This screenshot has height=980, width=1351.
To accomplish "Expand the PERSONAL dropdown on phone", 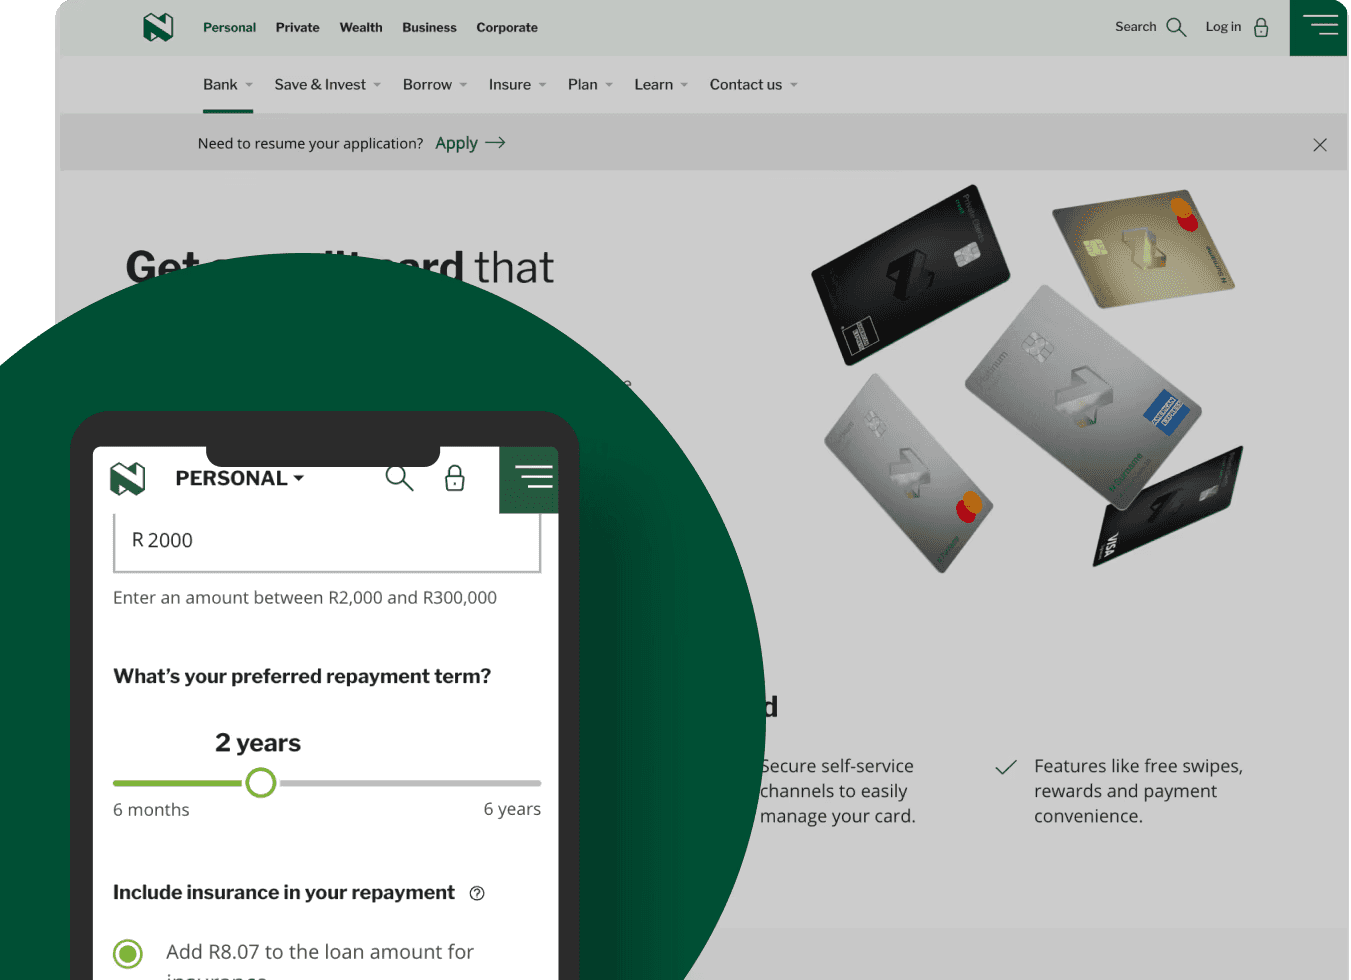I will point(240,478).
